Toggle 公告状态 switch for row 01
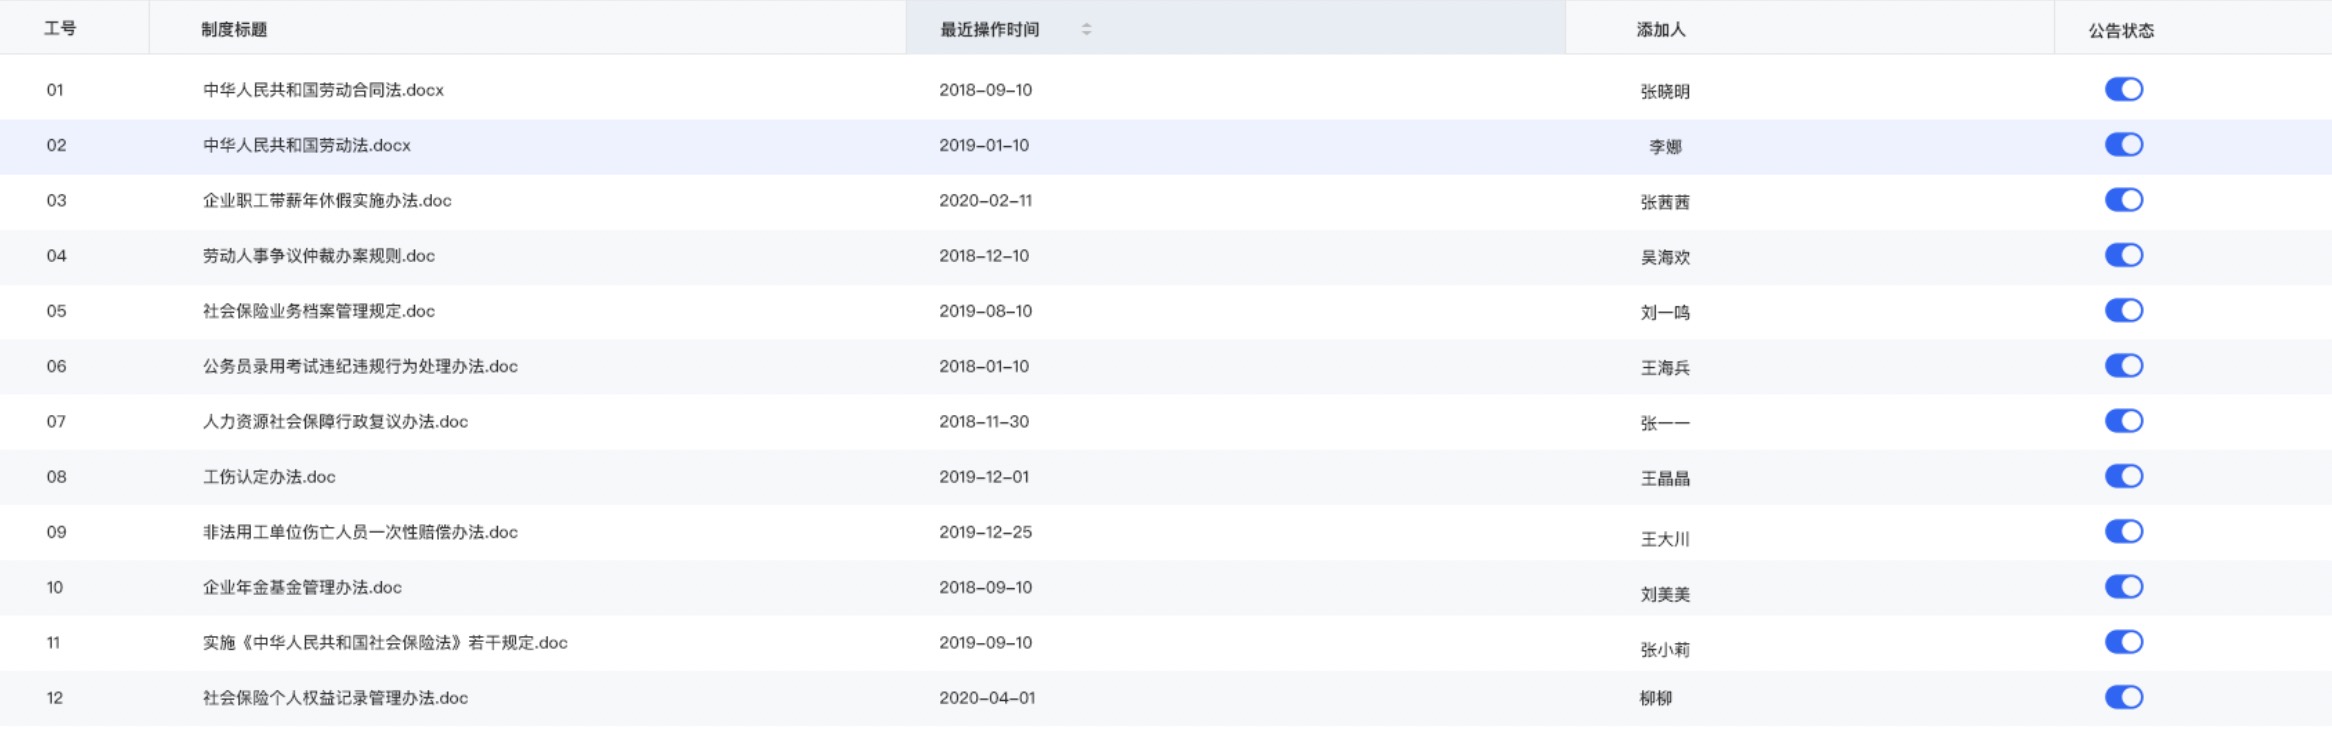The width and height of the screenshot is (2332, 732). [x=2123, y=90]
